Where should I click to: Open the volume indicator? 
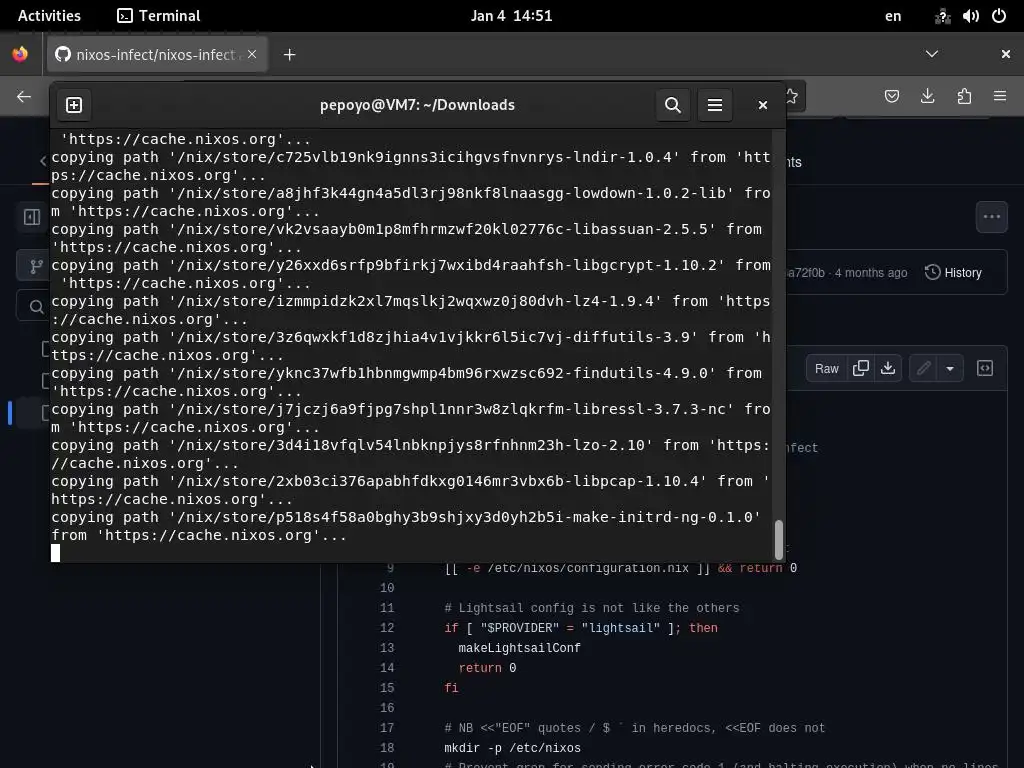pyautogui.click(x=970, y=16)
